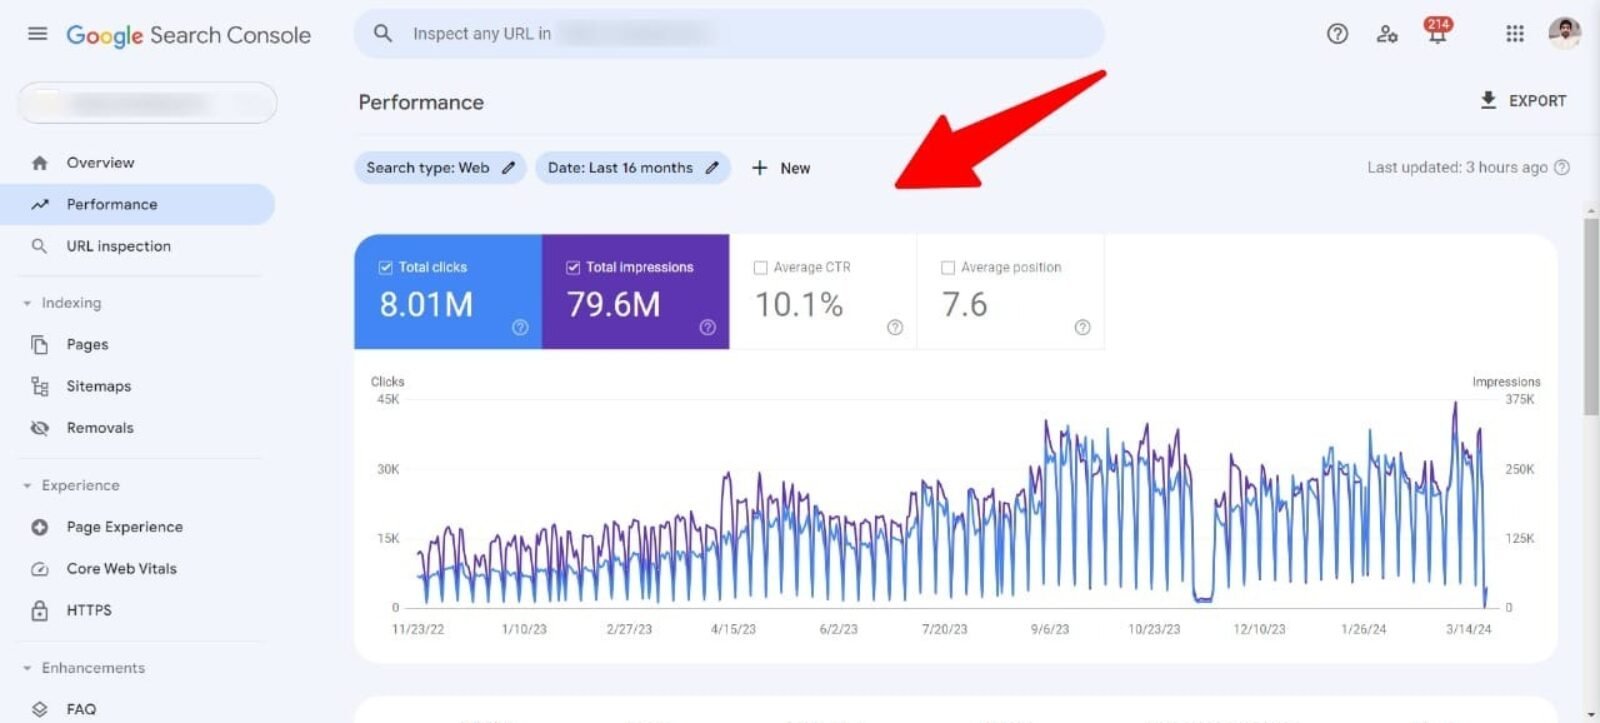Open notifications bell with 214 badge

[x=1437, y=32]
